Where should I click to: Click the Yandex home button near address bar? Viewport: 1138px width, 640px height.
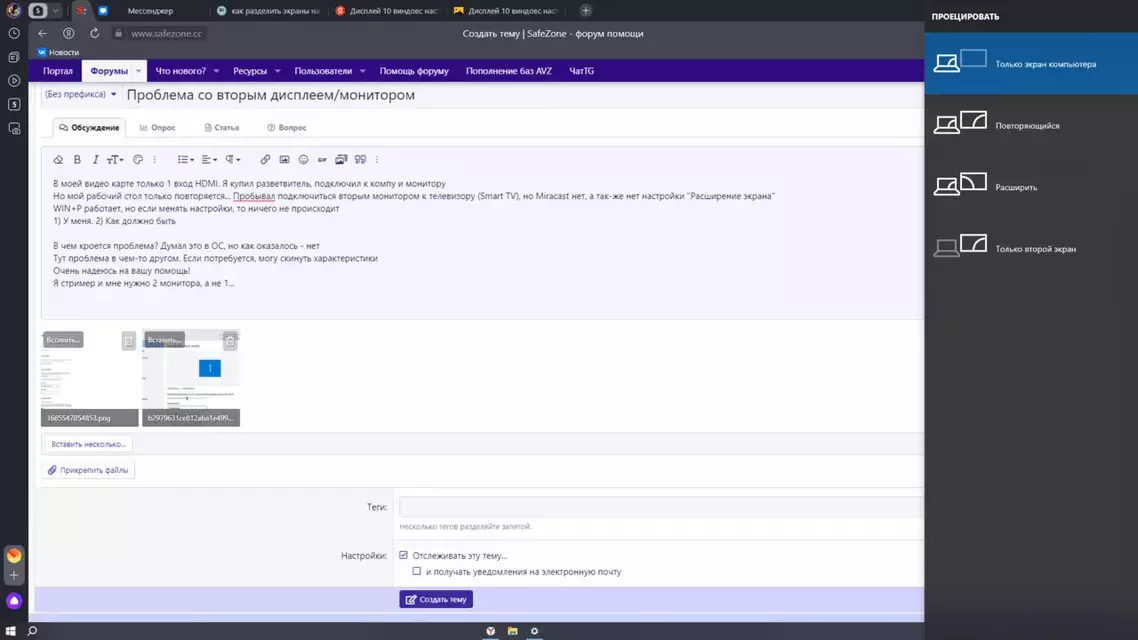(68, 33)
